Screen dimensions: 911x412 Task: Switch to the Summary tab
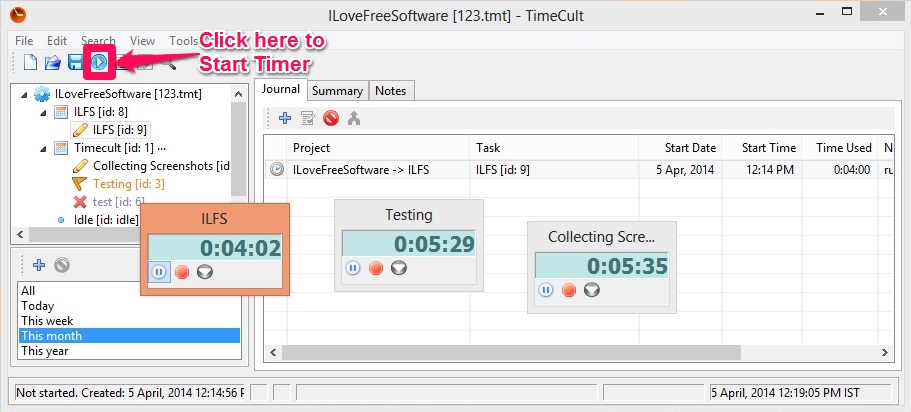coord(337,91)
